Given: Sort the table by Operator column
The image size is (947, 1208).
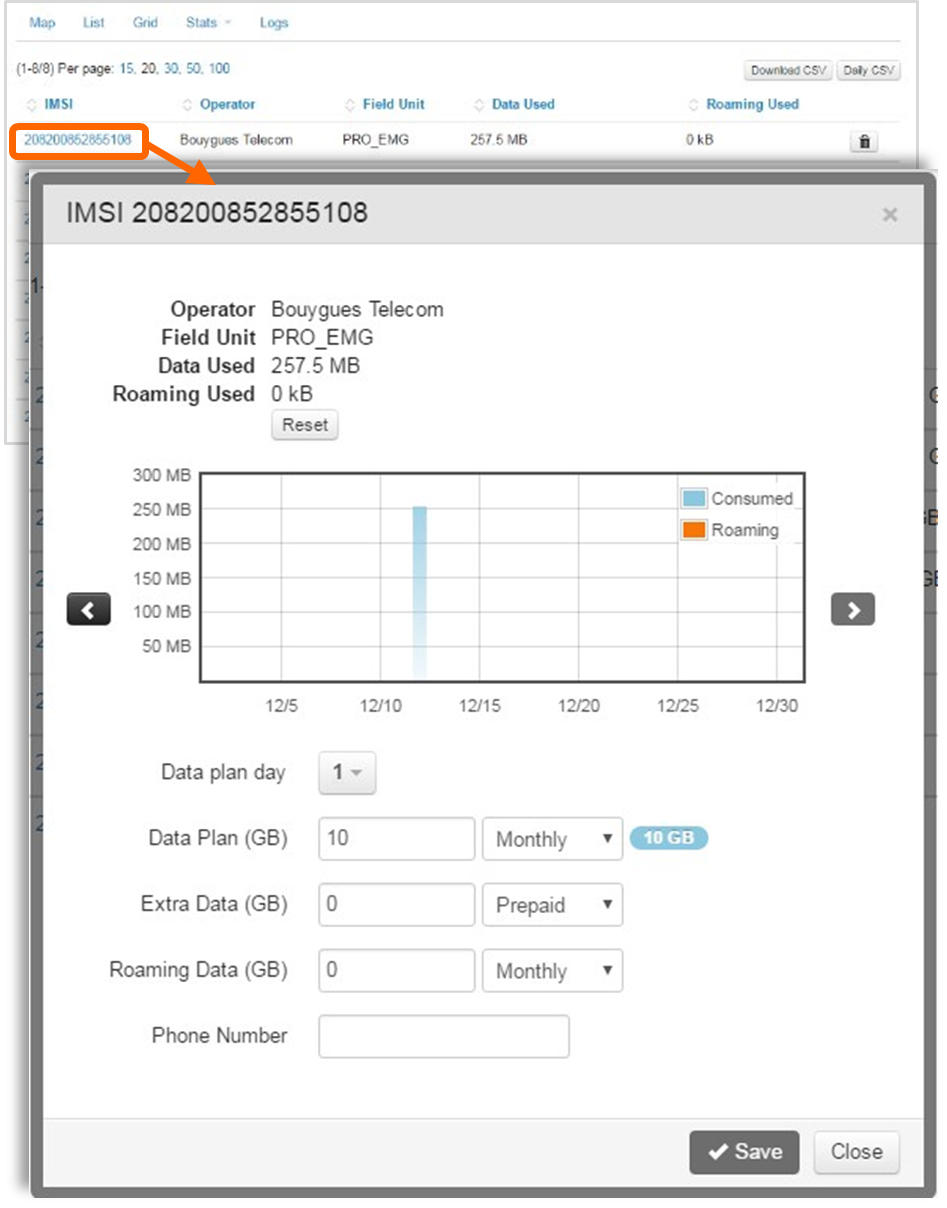Looking at the screenshot, I should [227, 104].
